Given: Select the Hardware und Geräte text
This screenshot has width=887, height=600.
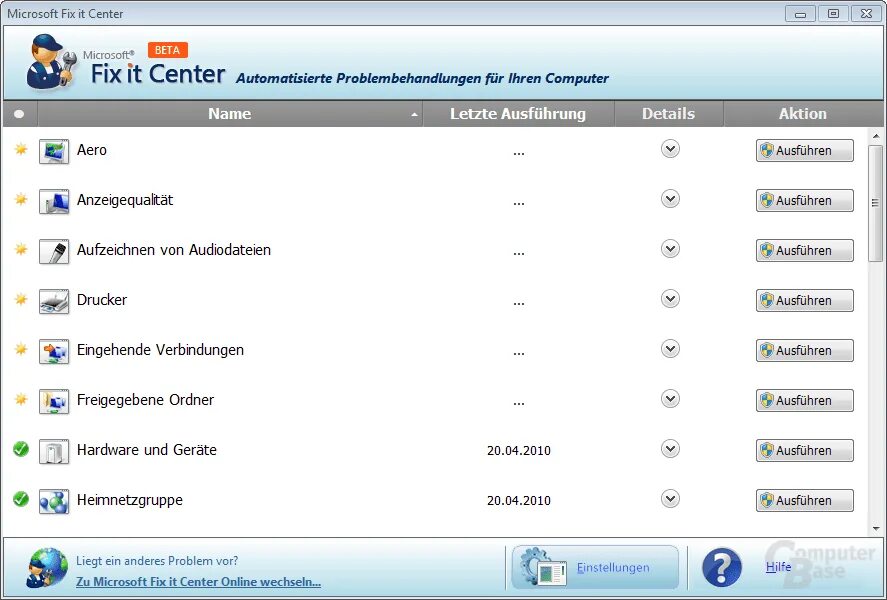Looking at the screenshot, I should 147,450.
